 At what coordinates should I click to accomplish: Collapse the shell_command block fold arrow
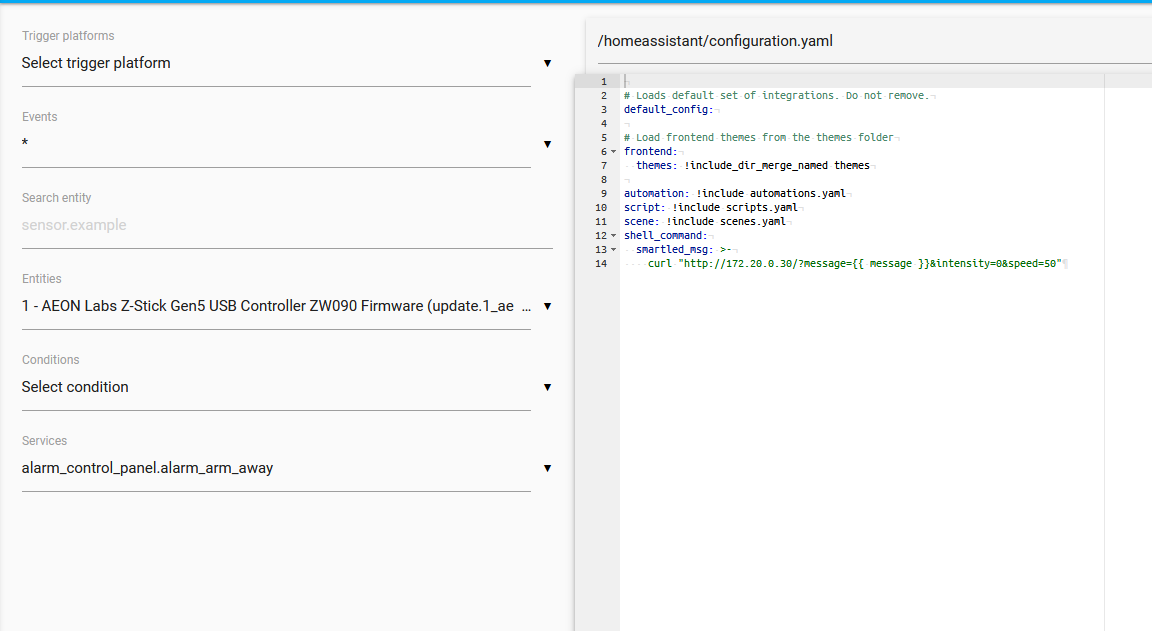pos(613,236)
